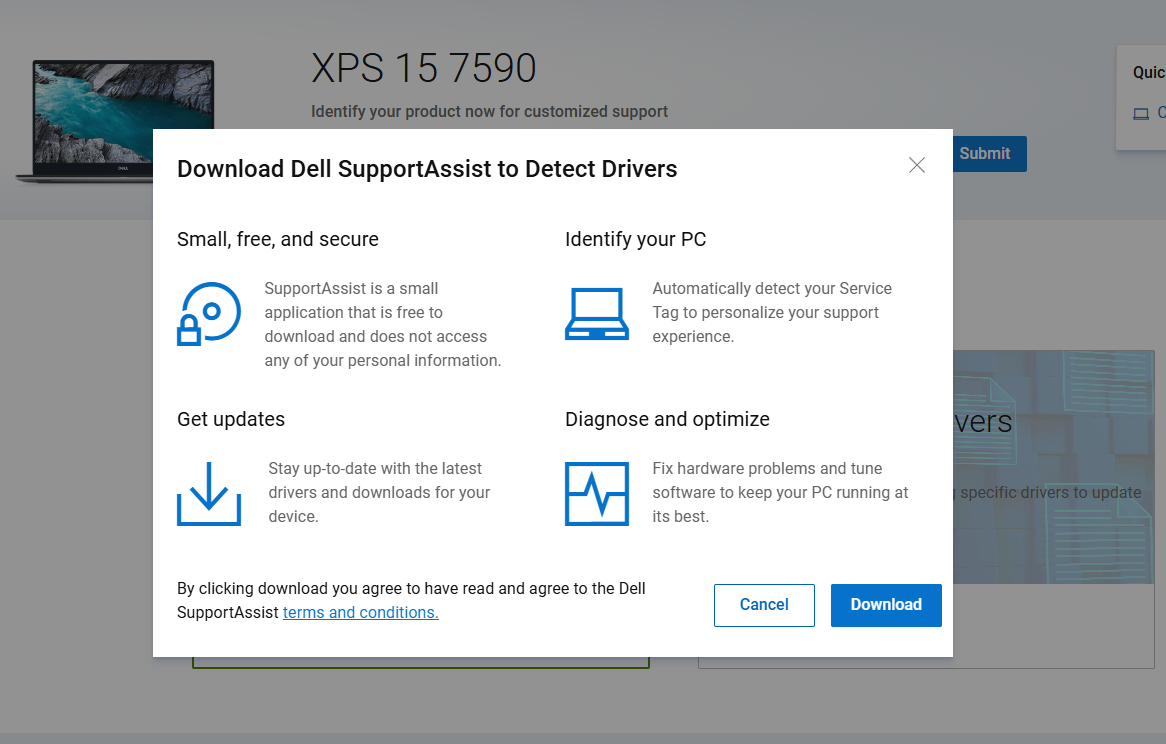
Task: Click the 'Automatically detect your Service Tag' description
Action: pyautogui.click(x=772, y=312)
